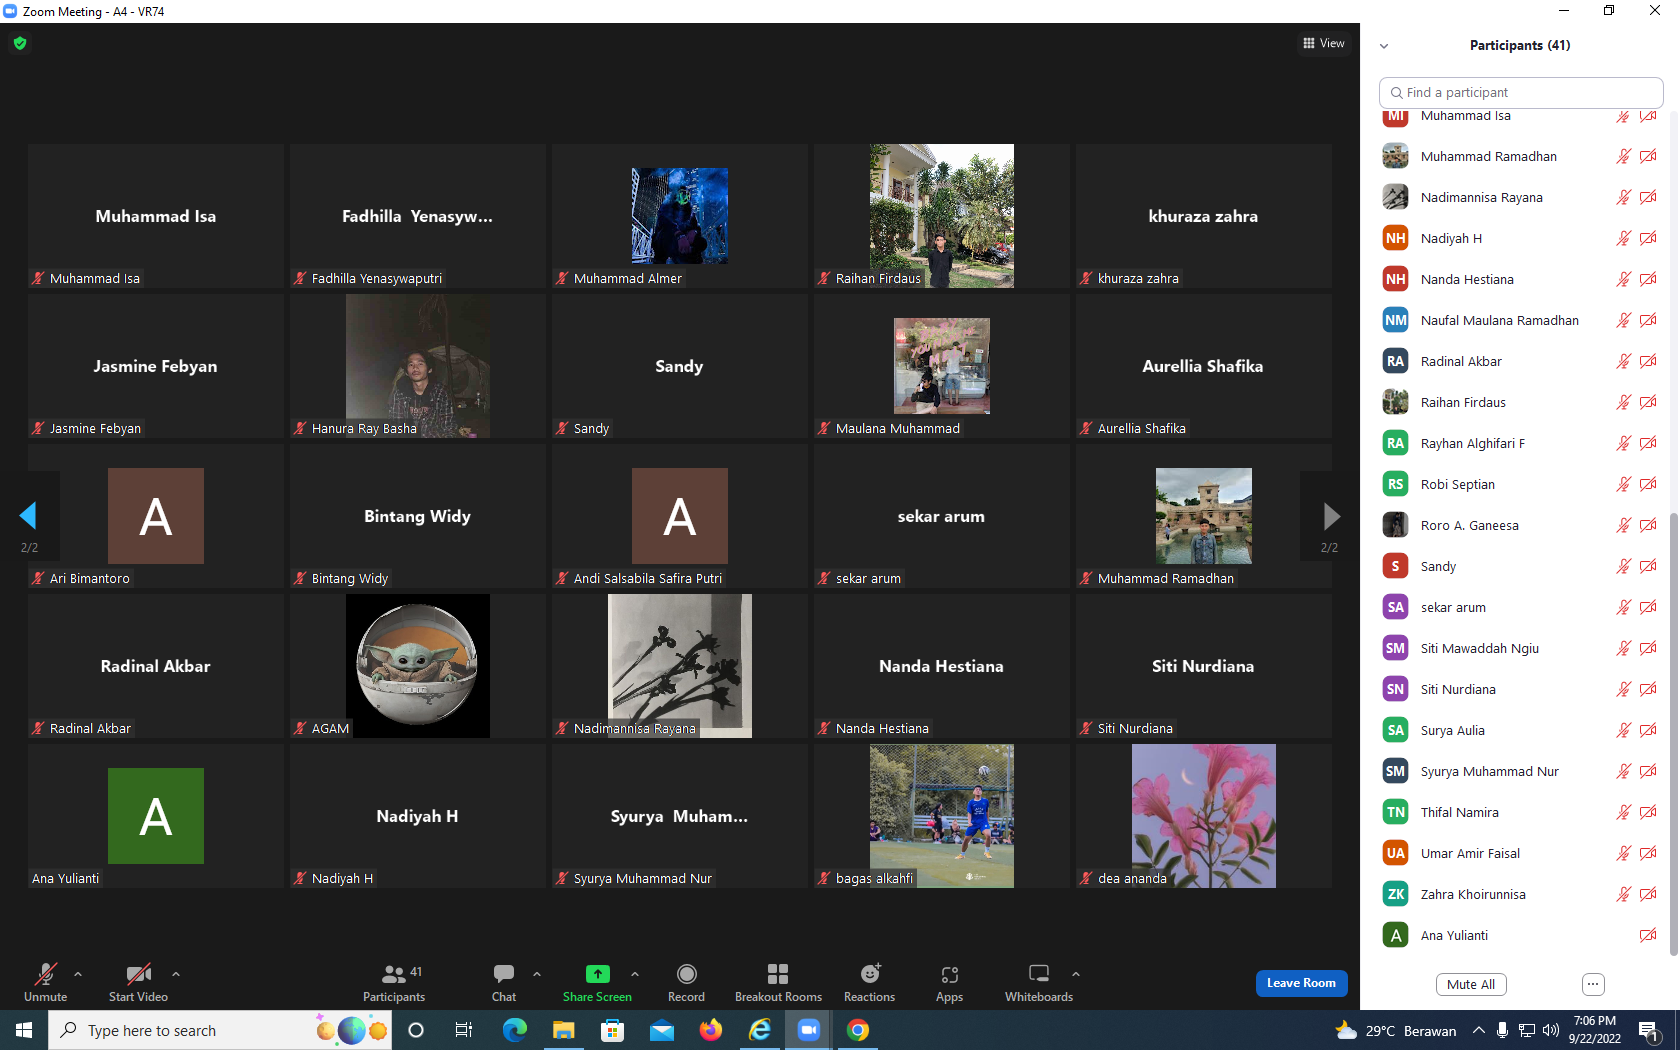Open Breakout Rooms

pyautogui.click(x=778, y=982)
